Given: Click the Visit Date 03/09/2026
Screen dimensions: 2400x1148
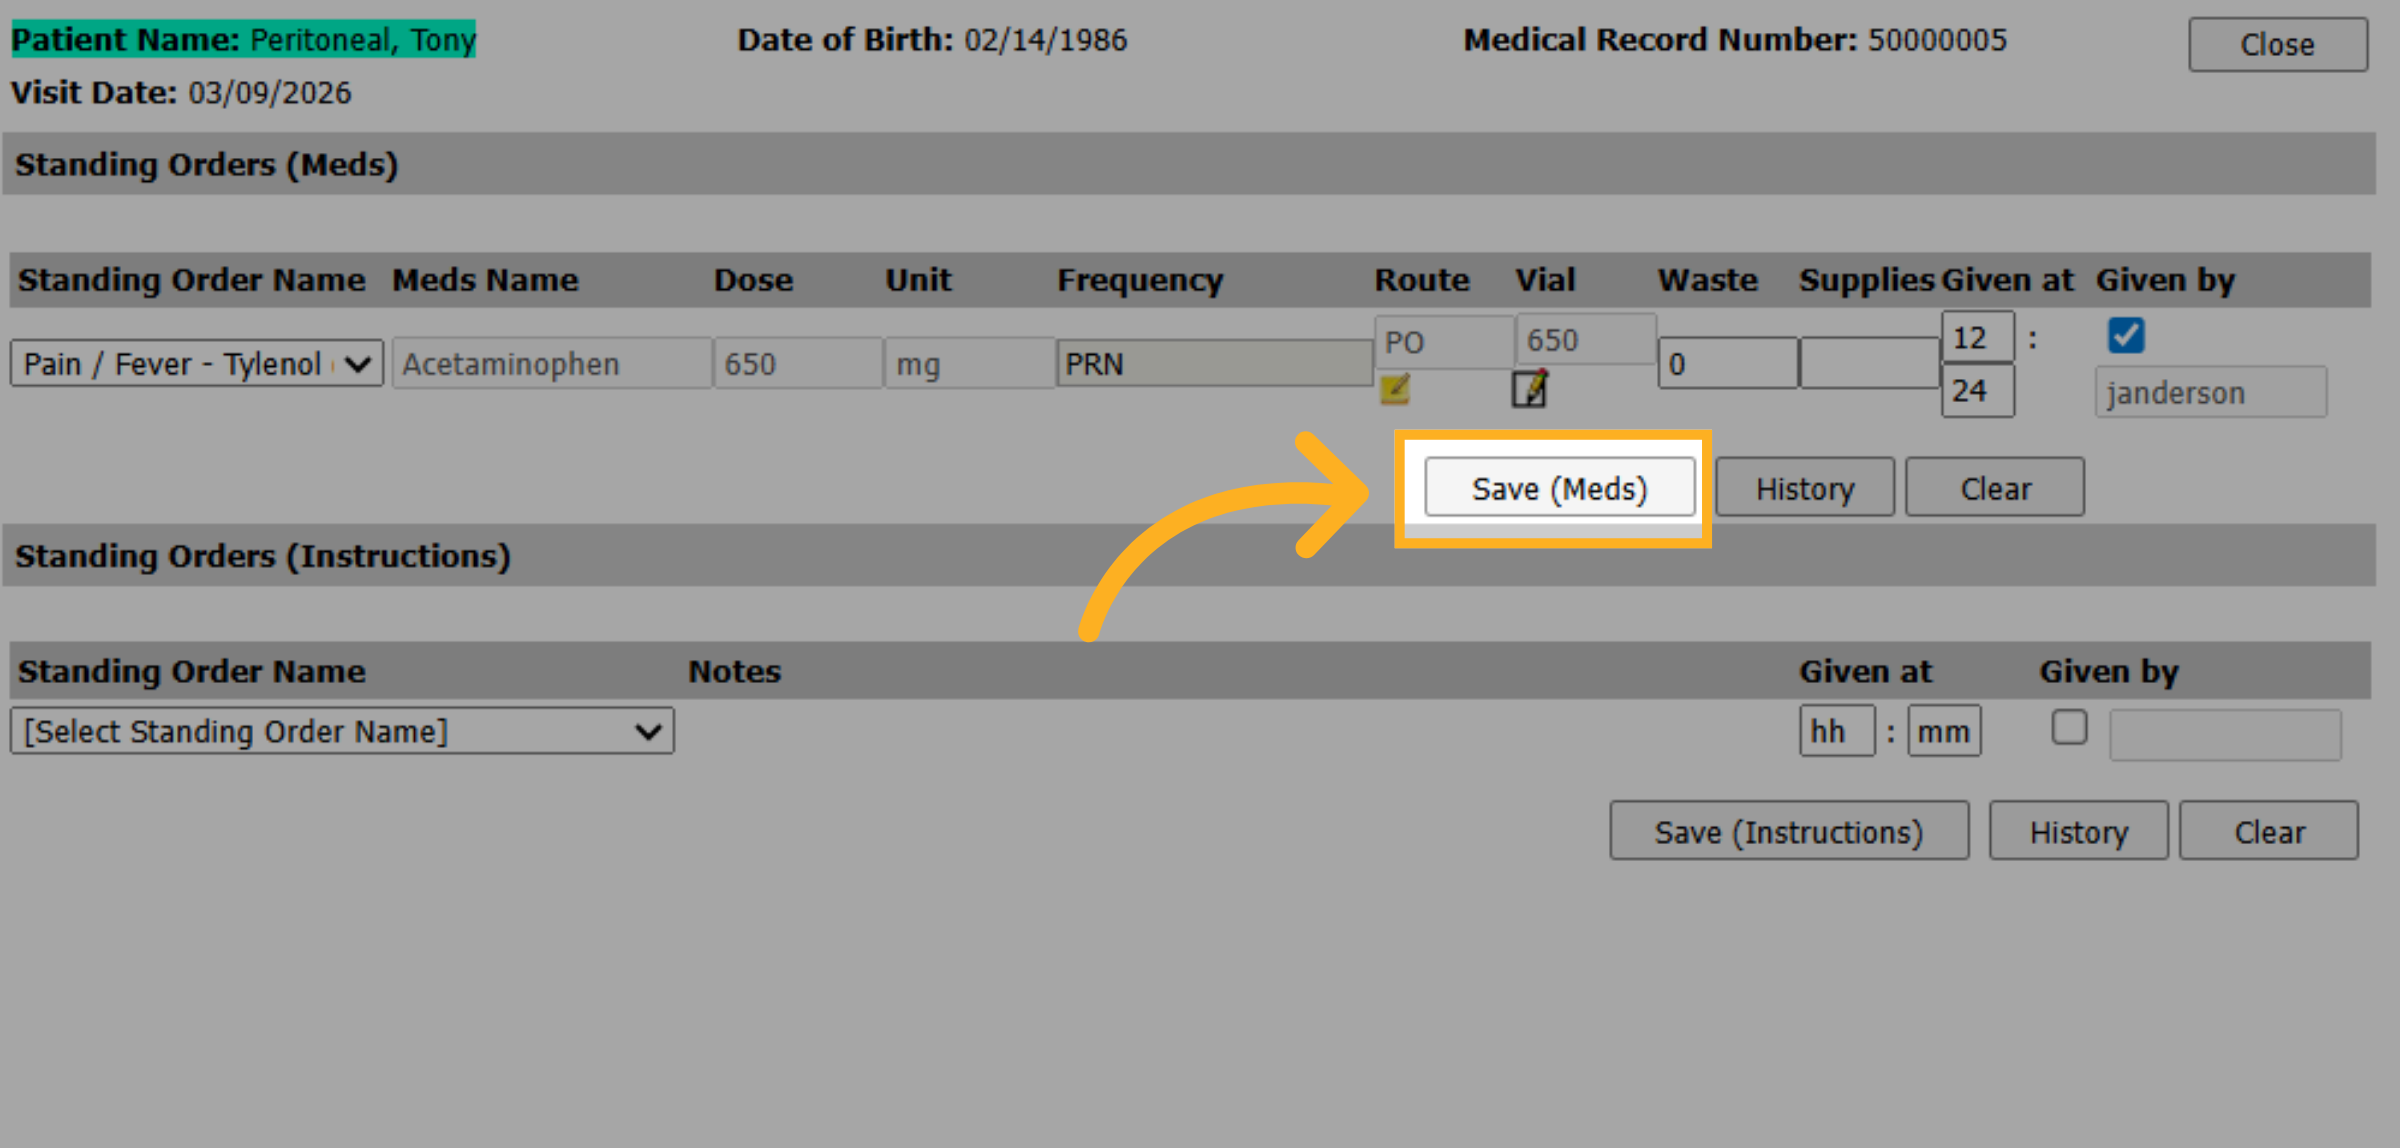Looking at the screenshot, I should coord(181,92).
